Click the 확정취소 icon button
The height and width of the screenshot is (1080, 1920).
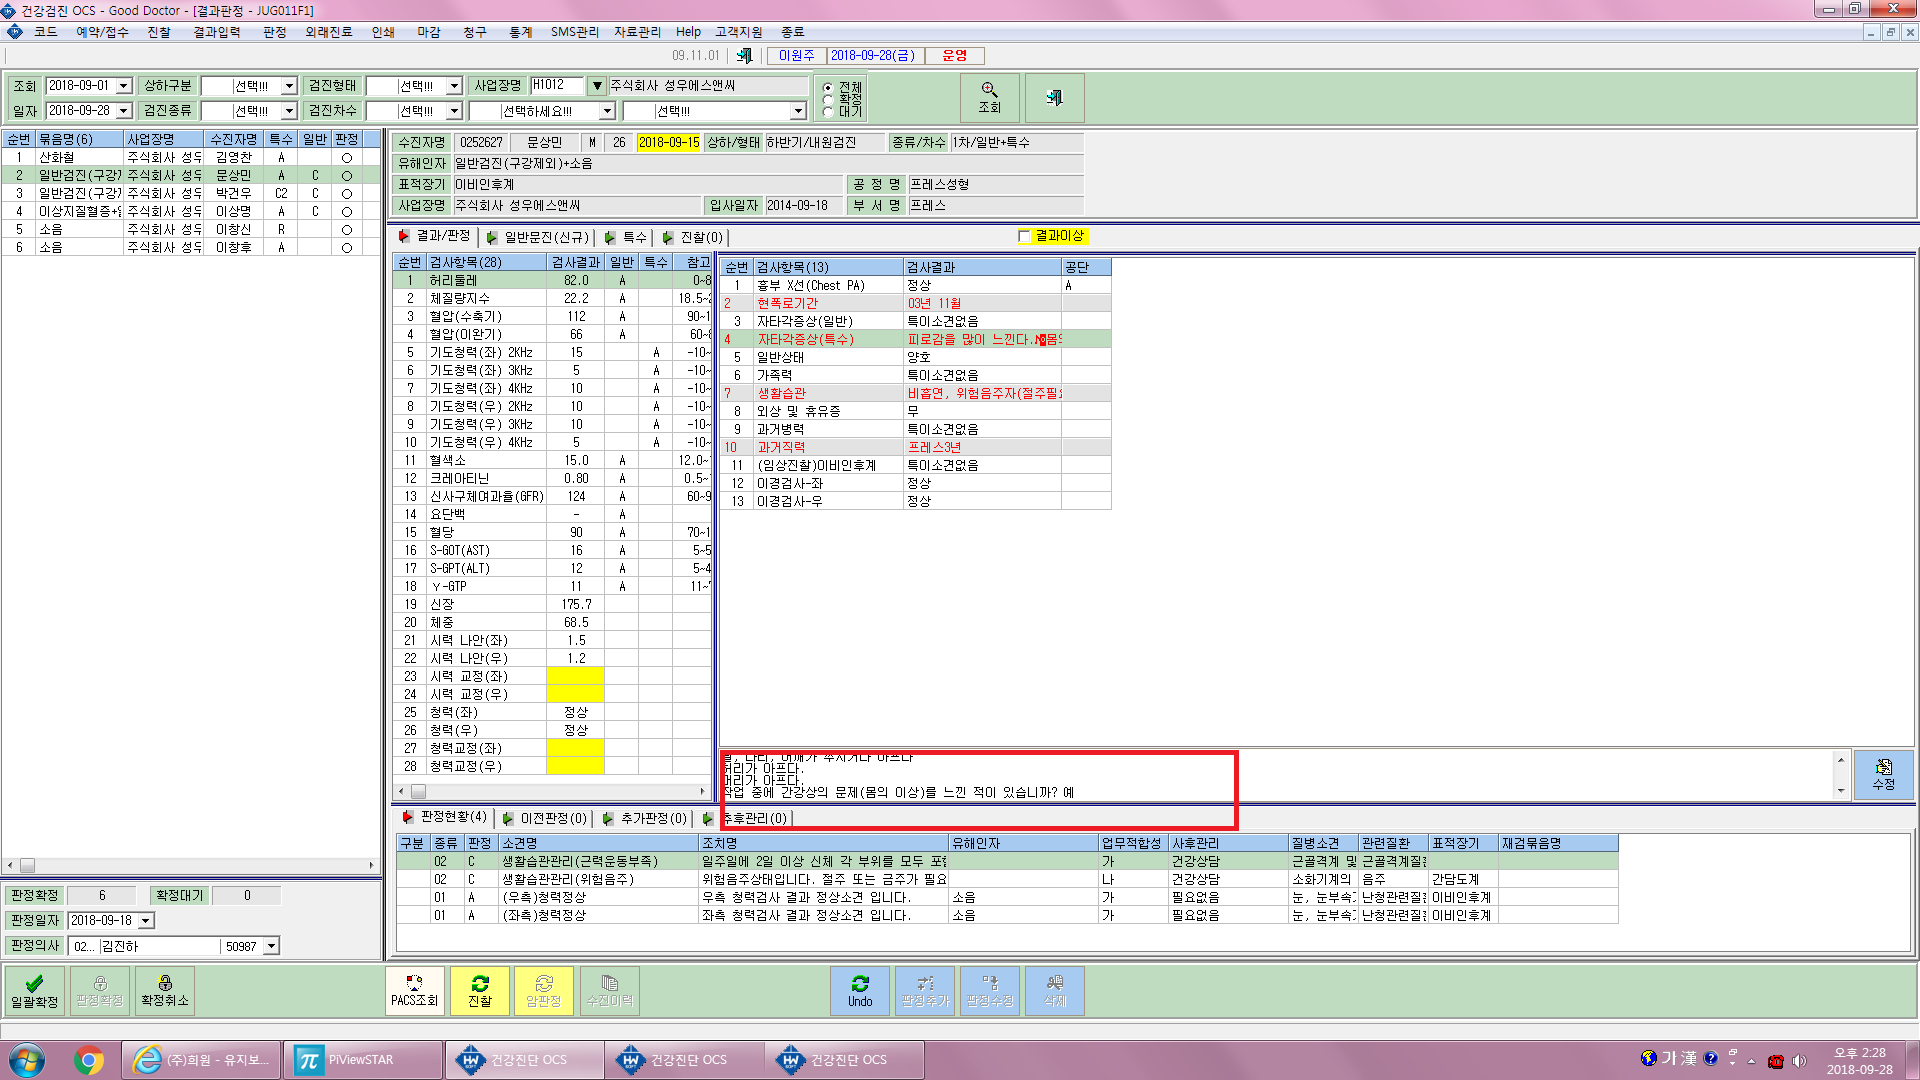pos(165,990)
